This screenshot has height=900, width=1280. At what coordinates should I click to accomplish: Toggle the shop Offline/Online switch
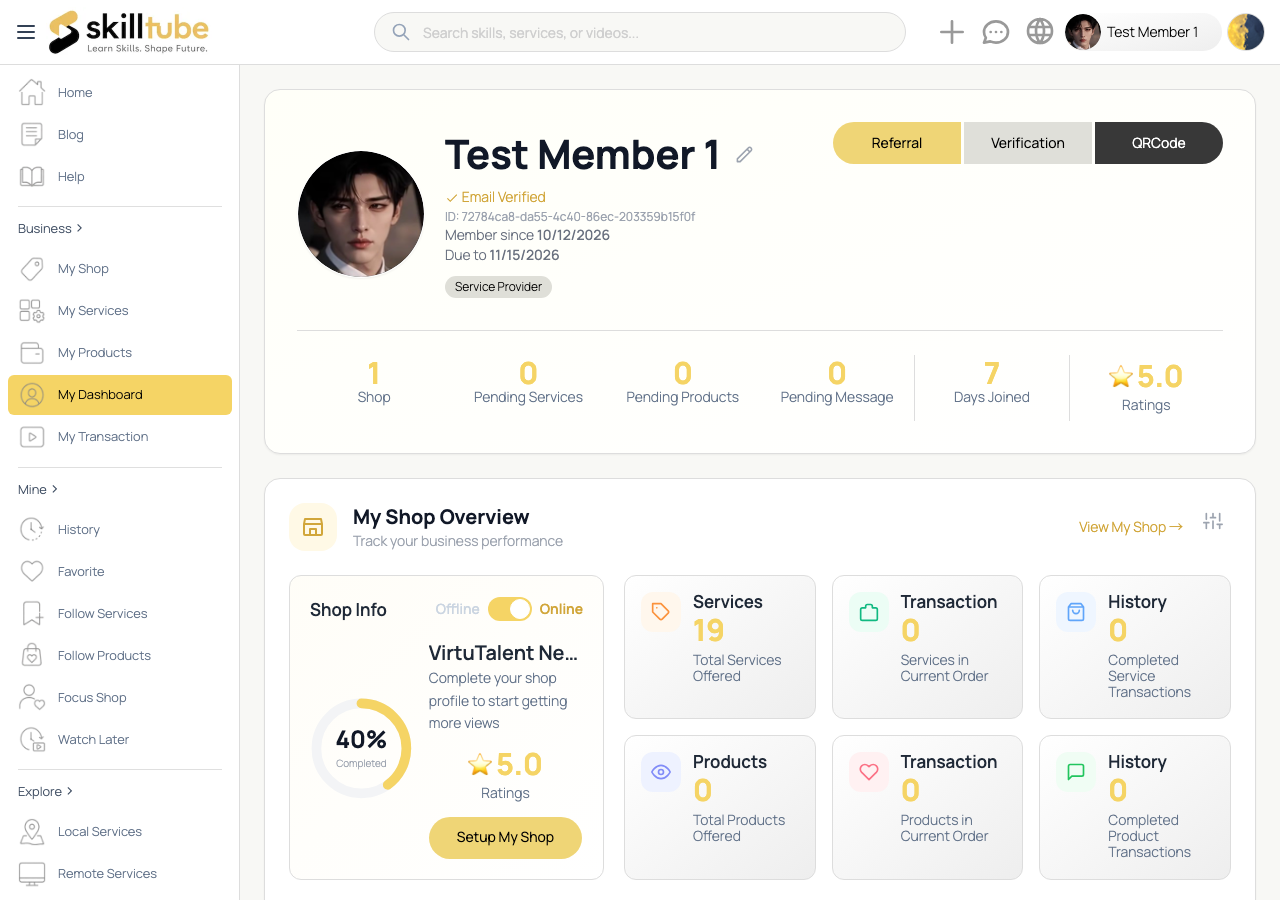[510, 609]
